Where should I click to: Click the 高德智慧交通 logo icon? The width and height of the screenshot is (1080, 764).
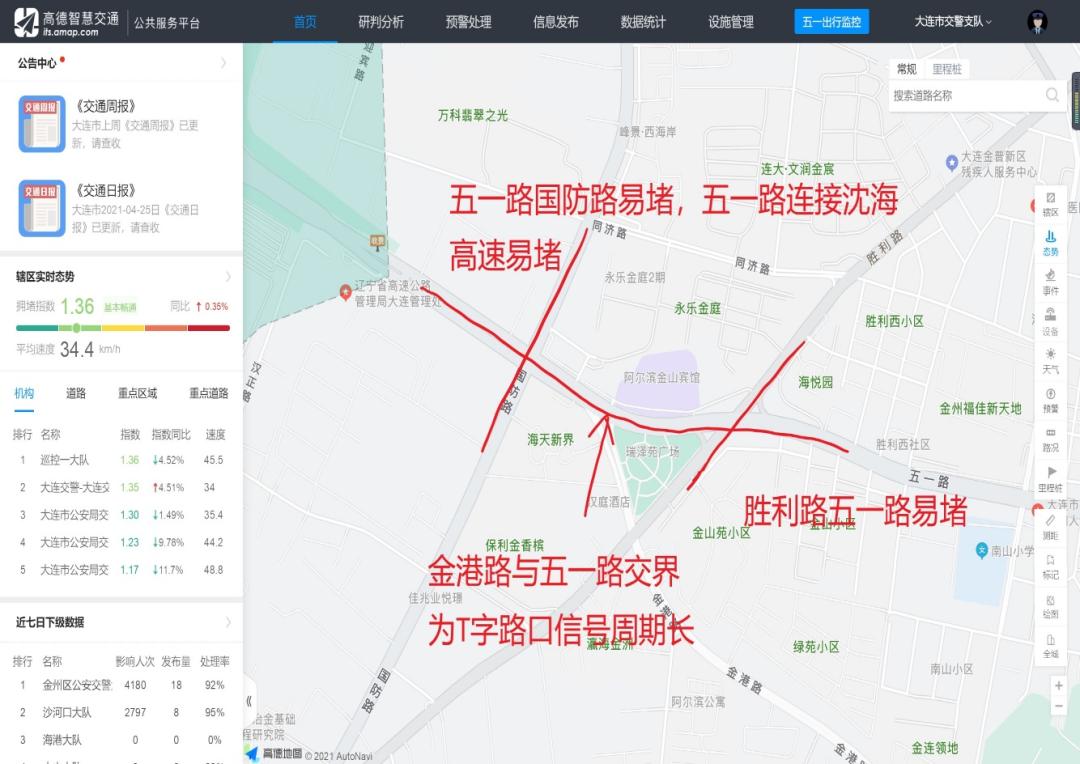(x=26, y=22)
